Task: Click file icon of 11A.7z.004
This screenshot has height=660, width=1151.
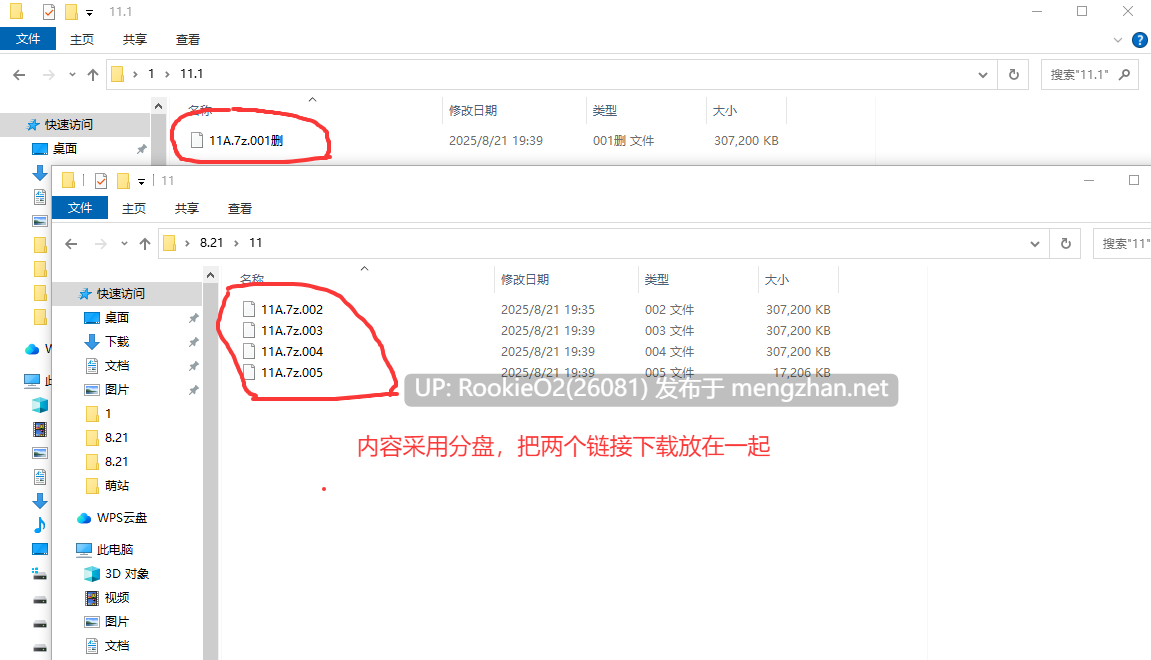Action: click(249, 351)
